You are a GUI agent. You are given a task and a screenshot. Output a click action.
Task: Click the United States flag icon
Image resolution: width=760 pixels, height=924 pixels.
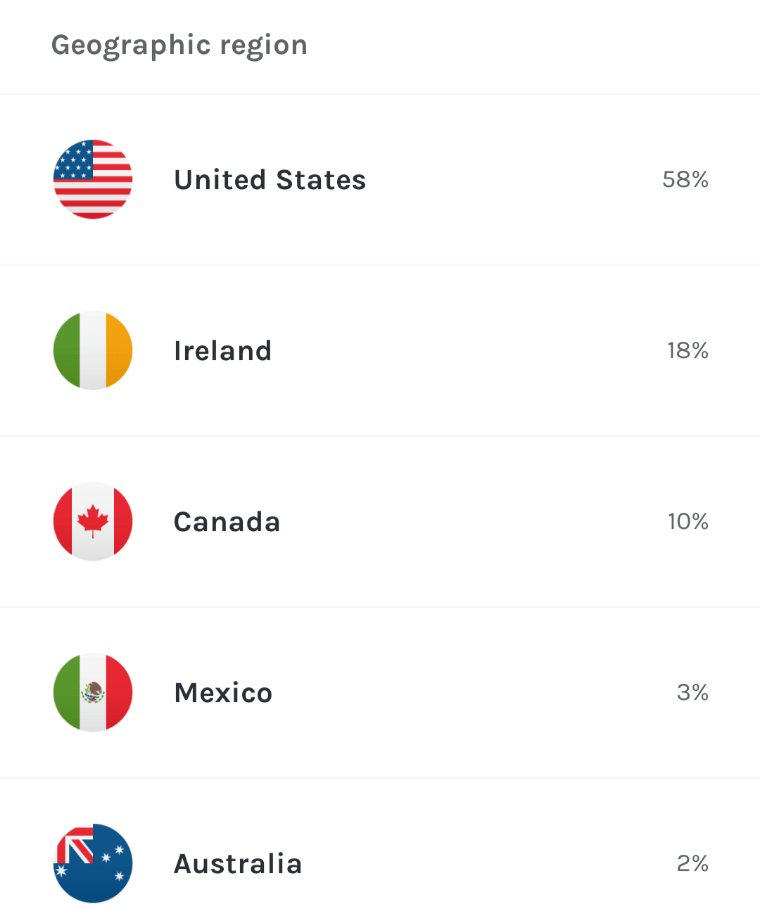click(x=92, y=179)
